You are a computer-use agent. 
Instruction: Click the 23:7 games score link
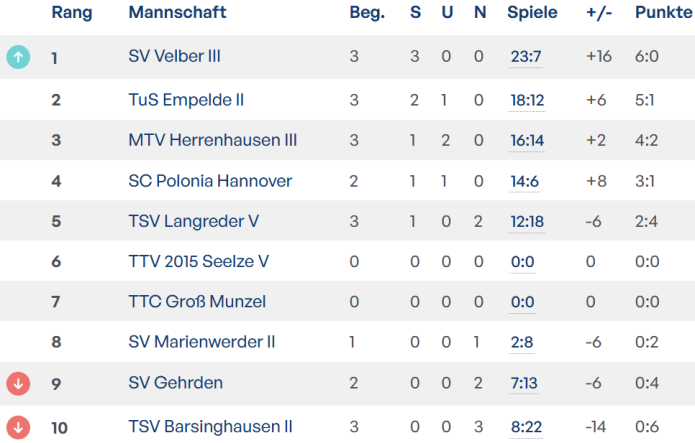pyautogui.click(x=526, y=57)
